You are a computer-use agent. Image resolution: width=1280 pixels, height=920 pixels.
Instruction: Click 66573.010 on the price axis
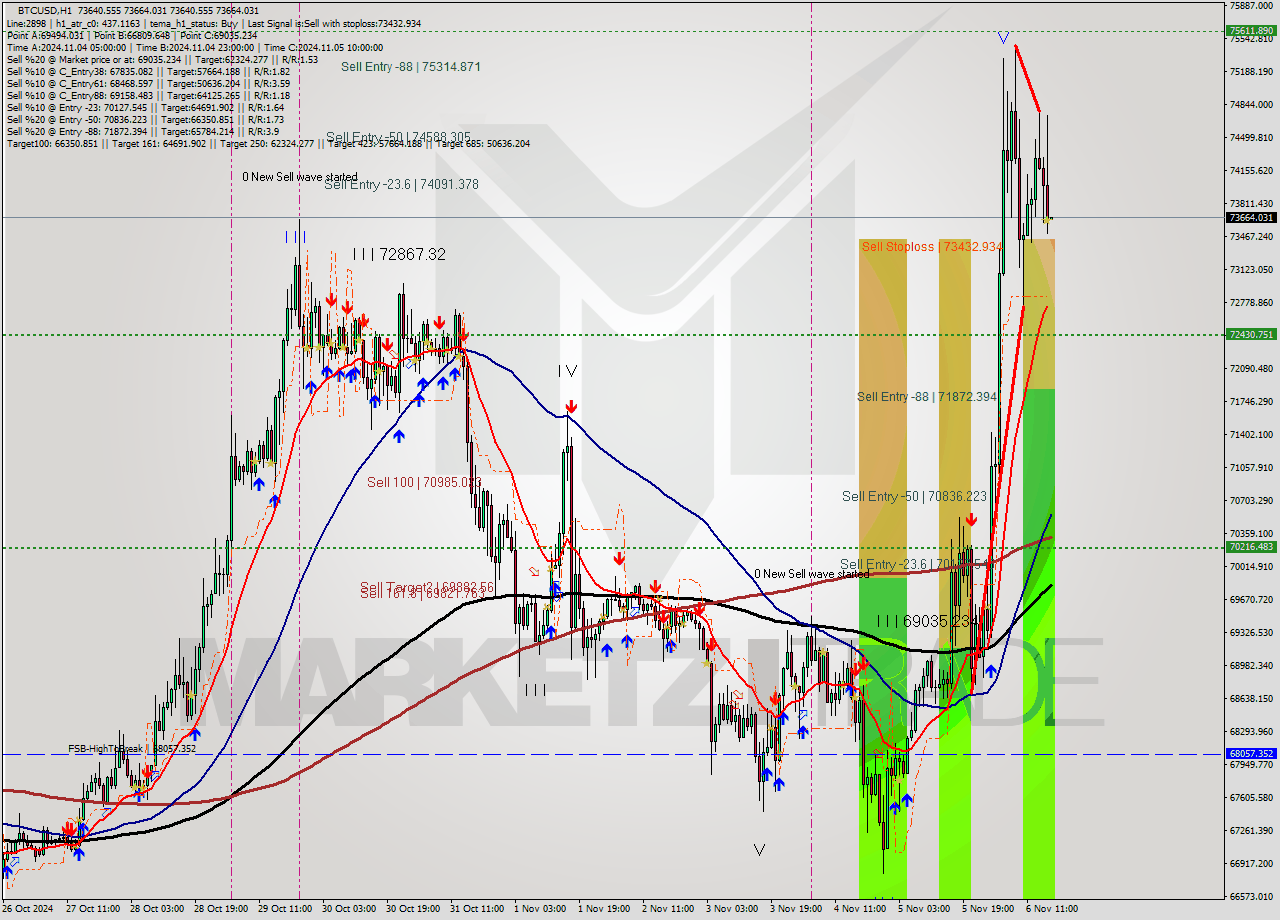click(1251, 897)
